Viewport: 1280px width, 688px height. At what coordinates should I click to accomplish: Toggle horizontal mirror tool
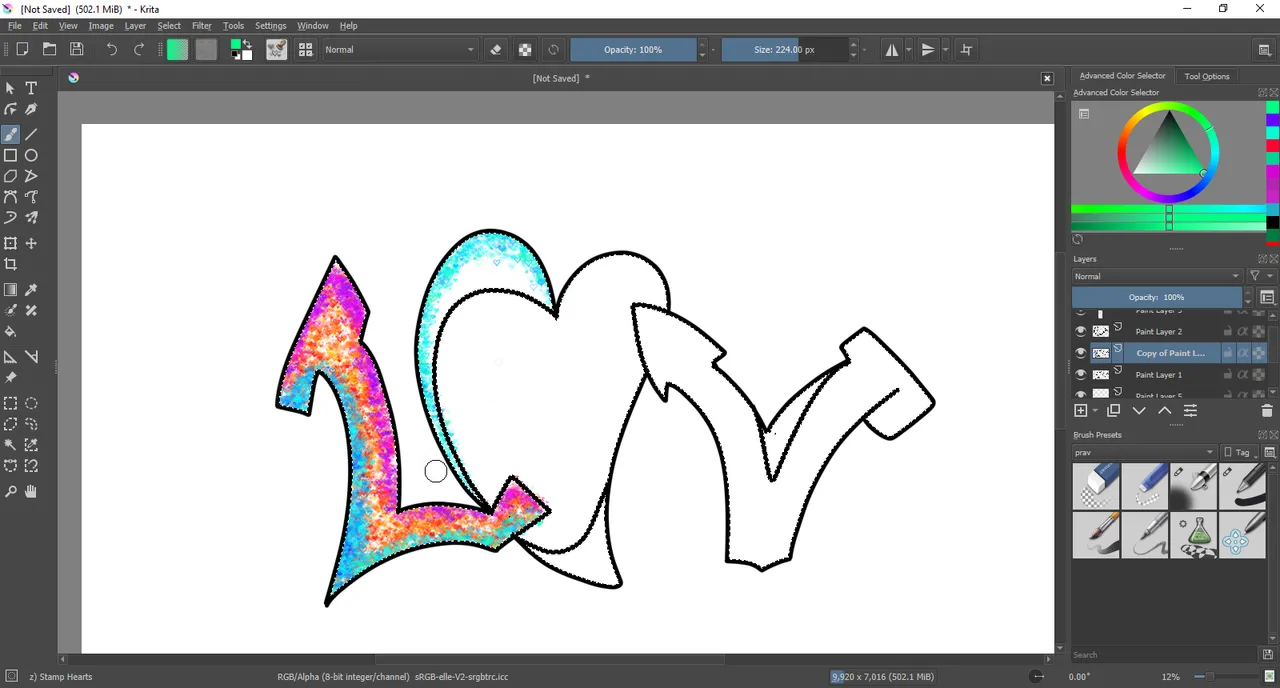pos(892,49)
